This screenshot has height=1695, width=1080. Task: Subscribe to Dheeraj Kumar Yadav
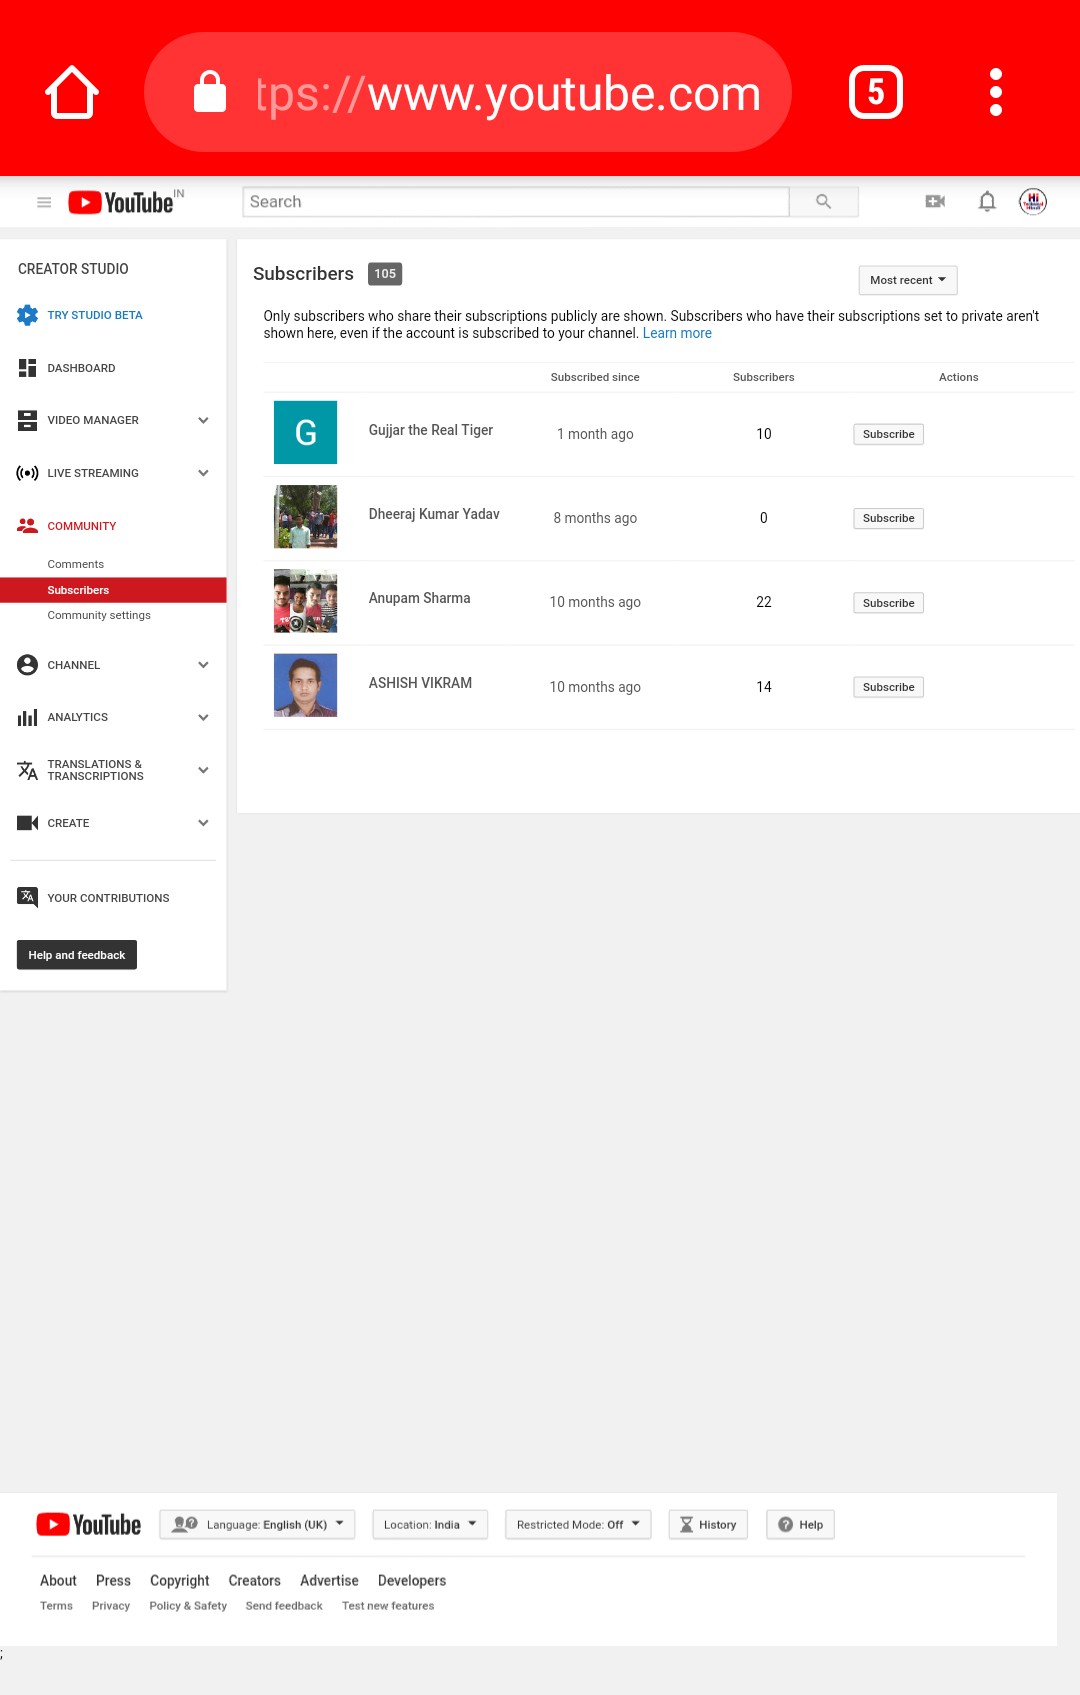888,518
